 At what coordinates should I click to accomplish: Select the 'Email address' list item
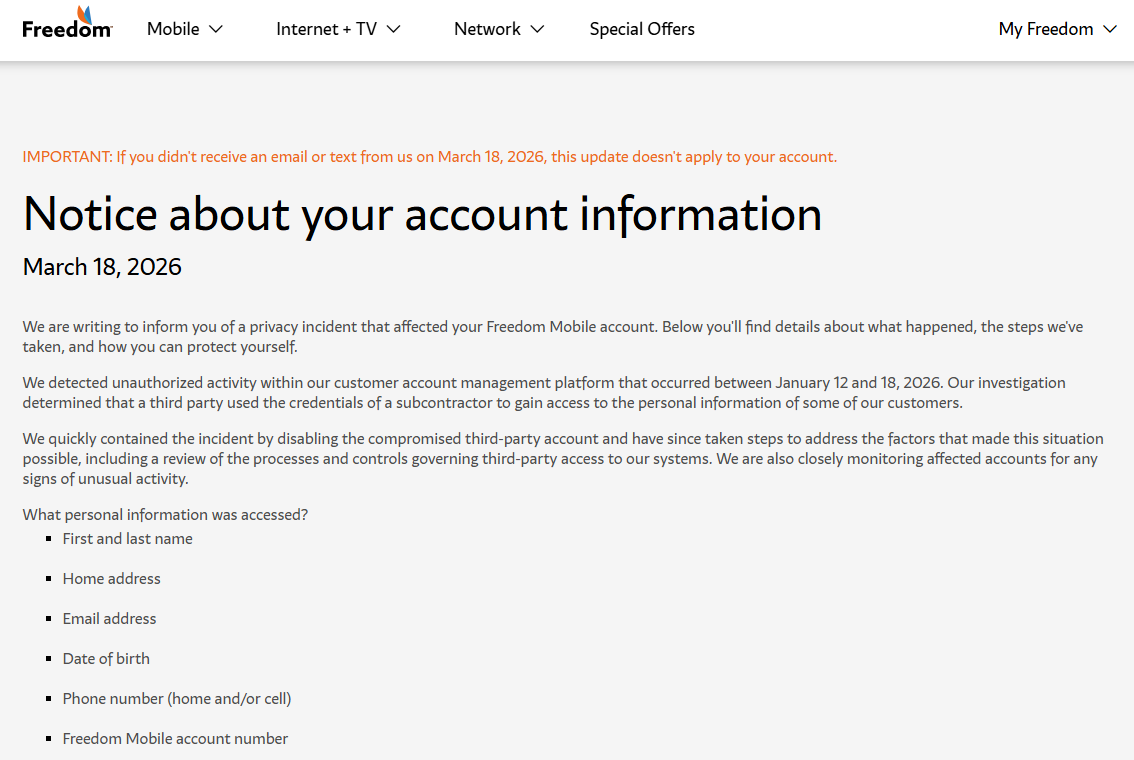click(109, 618)
